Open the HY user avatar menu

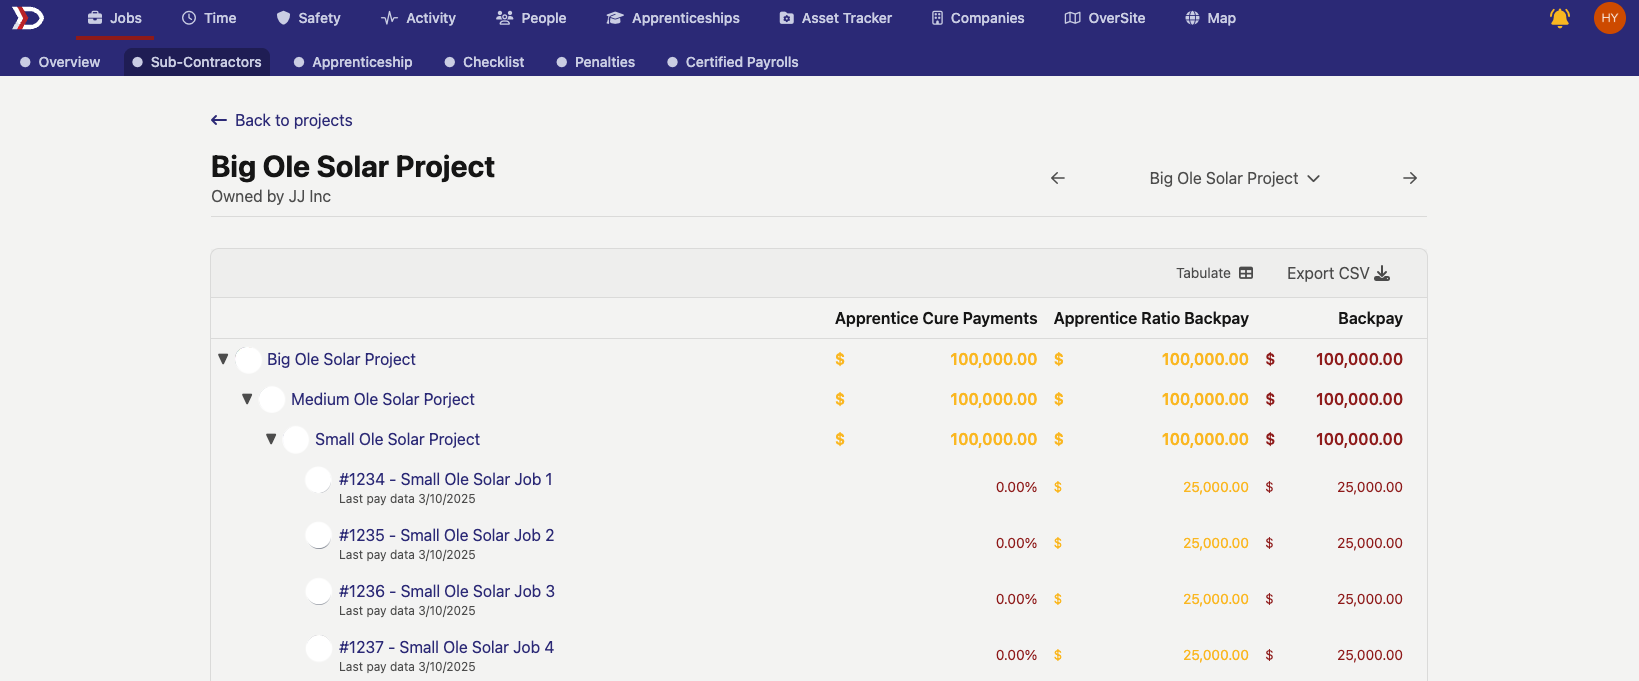point(1609,18)
